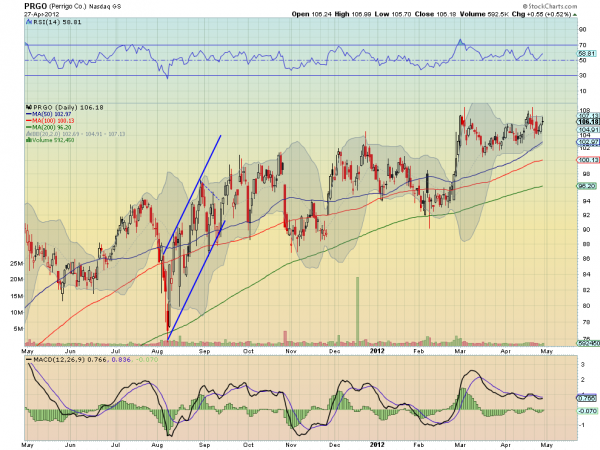Click the Close 106.18 header value
This screenshot has width=600, height=450.
tap(435, 14)
